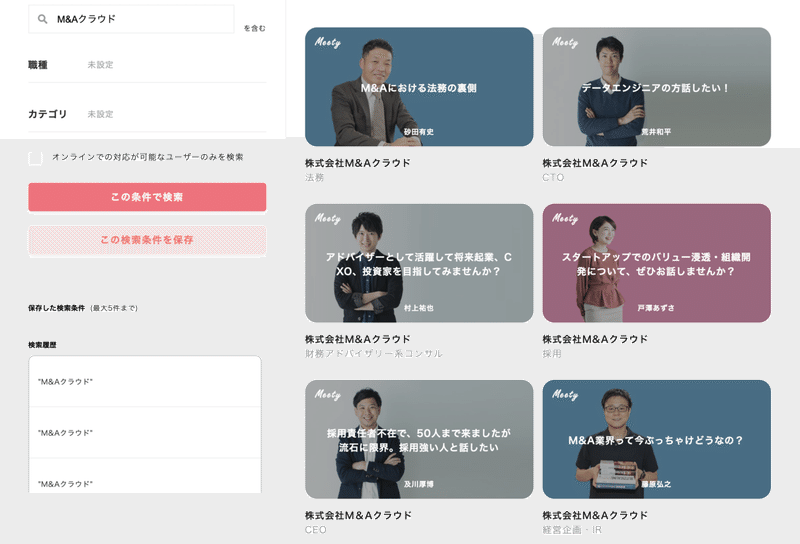Click the search magnifier icon
The height and width of the screenshot is (544, 800).
43,19
